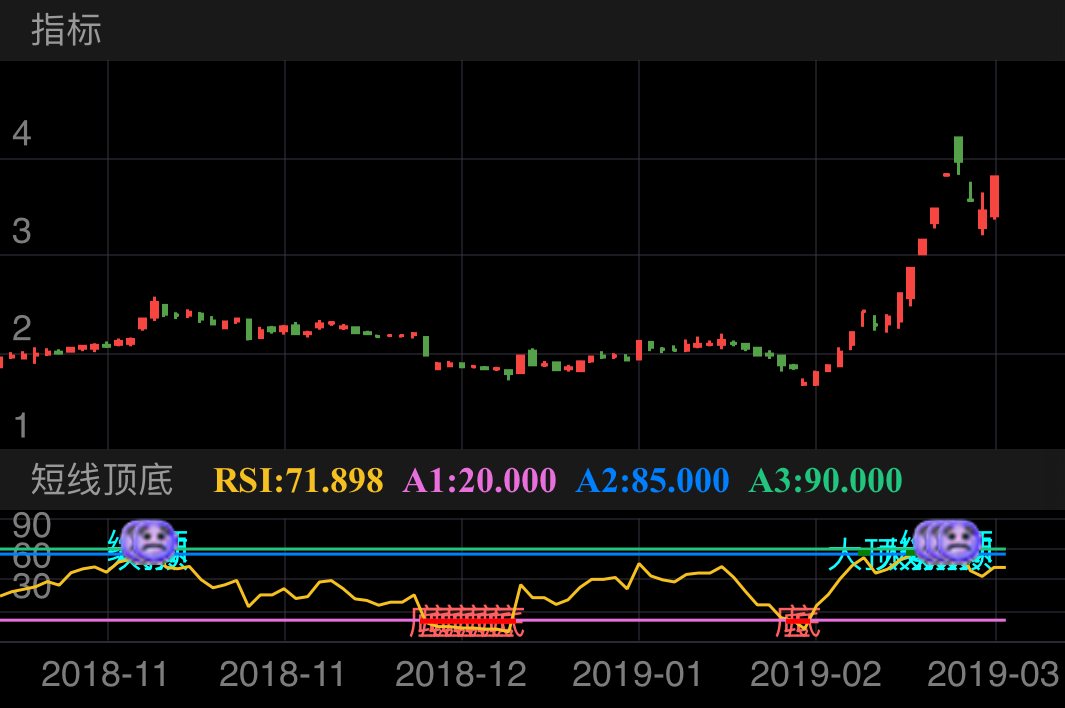This screenshot has width=1065, height=708.
Task: Open the 指标 indicator header
Action: click(x=66, y=30)
